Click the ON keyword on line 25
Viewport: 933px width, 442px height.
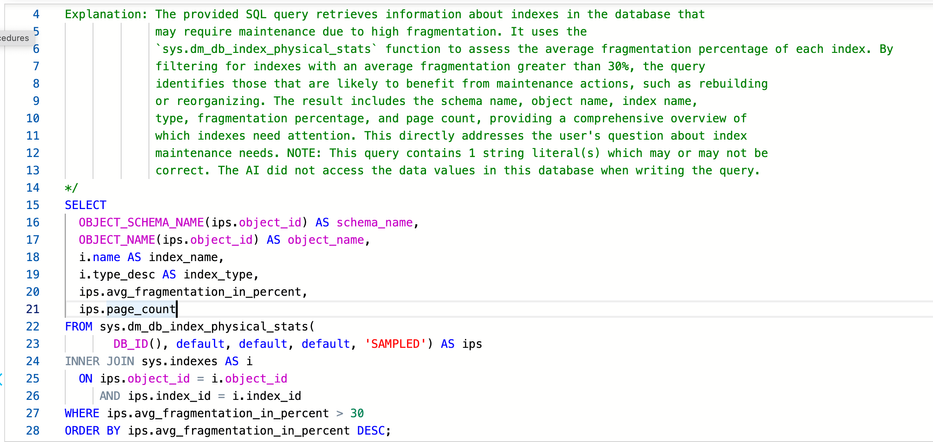pyautogui.click(x=86, y=378)
